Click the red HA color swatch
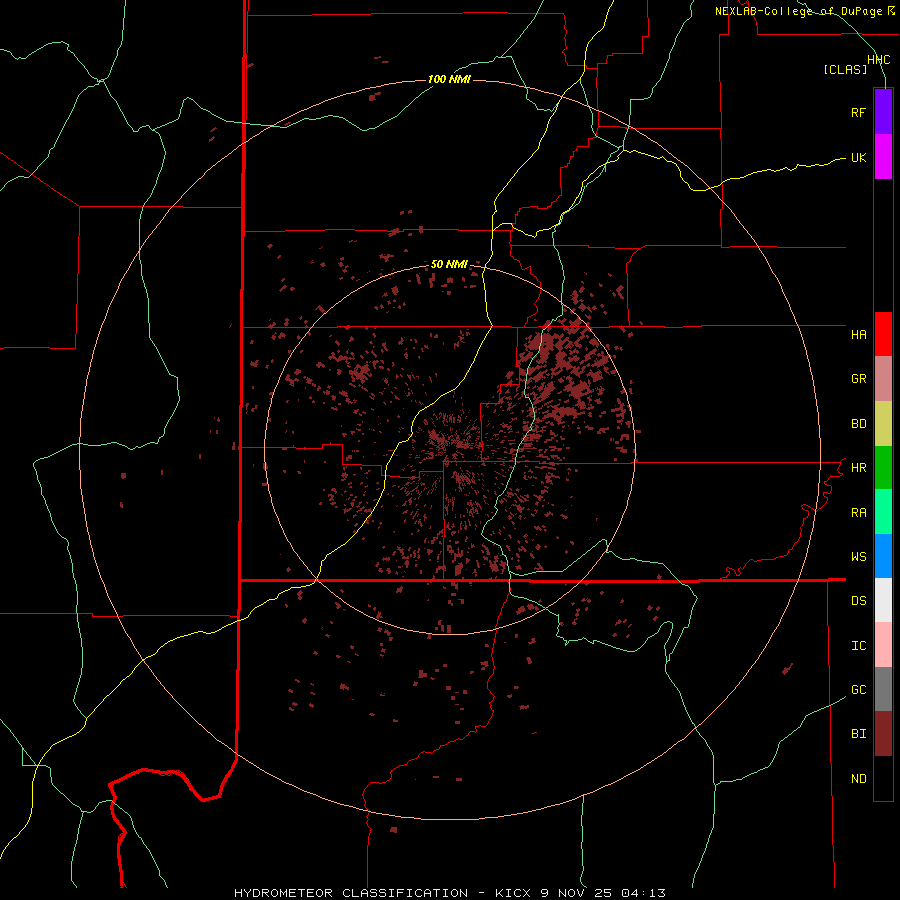Screen dimensions: 900x900 (883, 334)
